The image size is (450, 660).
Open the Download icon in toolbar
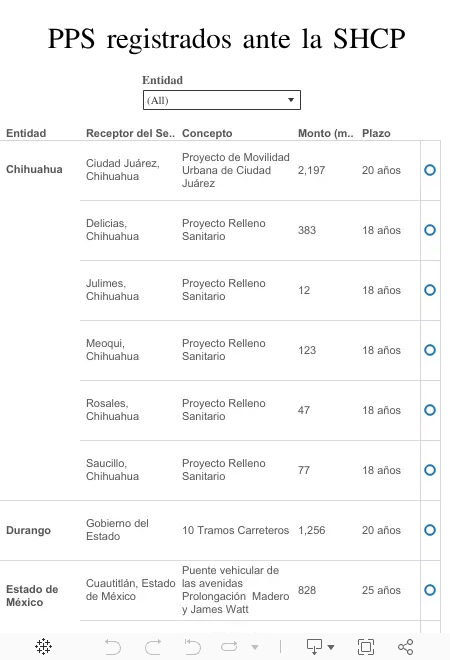pos(314,647)
